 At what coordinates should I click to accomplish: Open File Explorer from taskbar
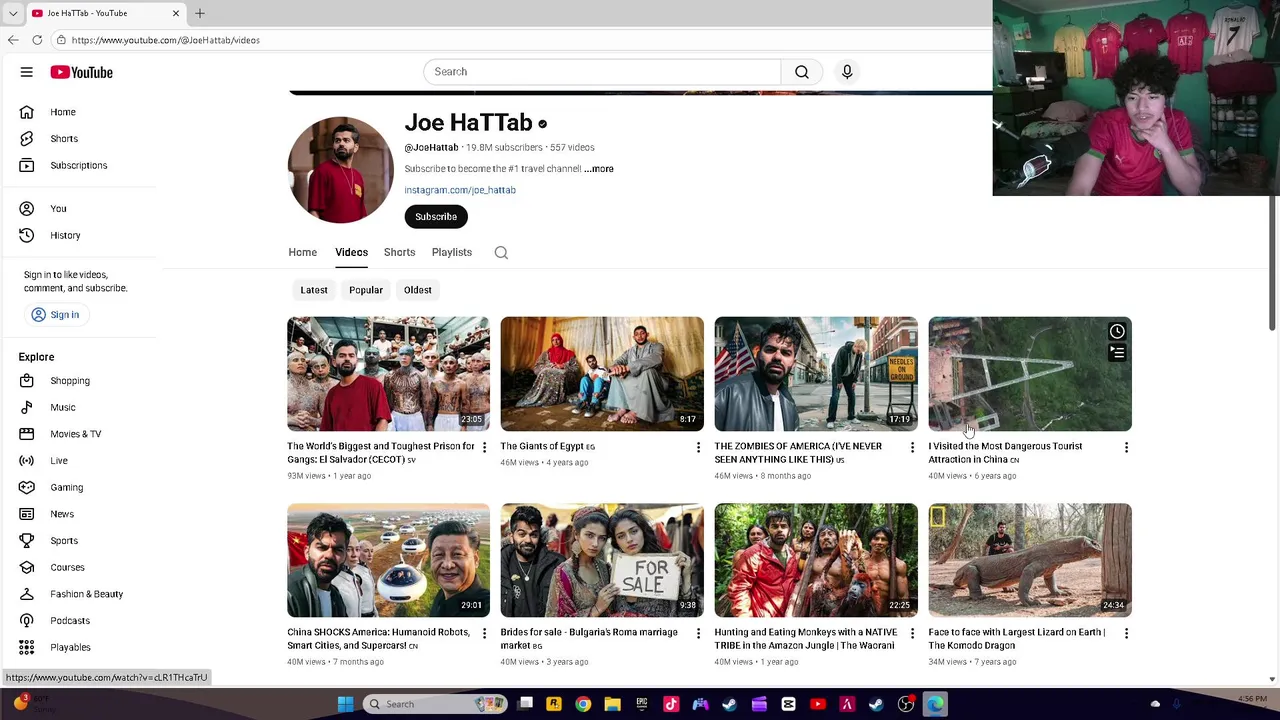pos(612,704)
